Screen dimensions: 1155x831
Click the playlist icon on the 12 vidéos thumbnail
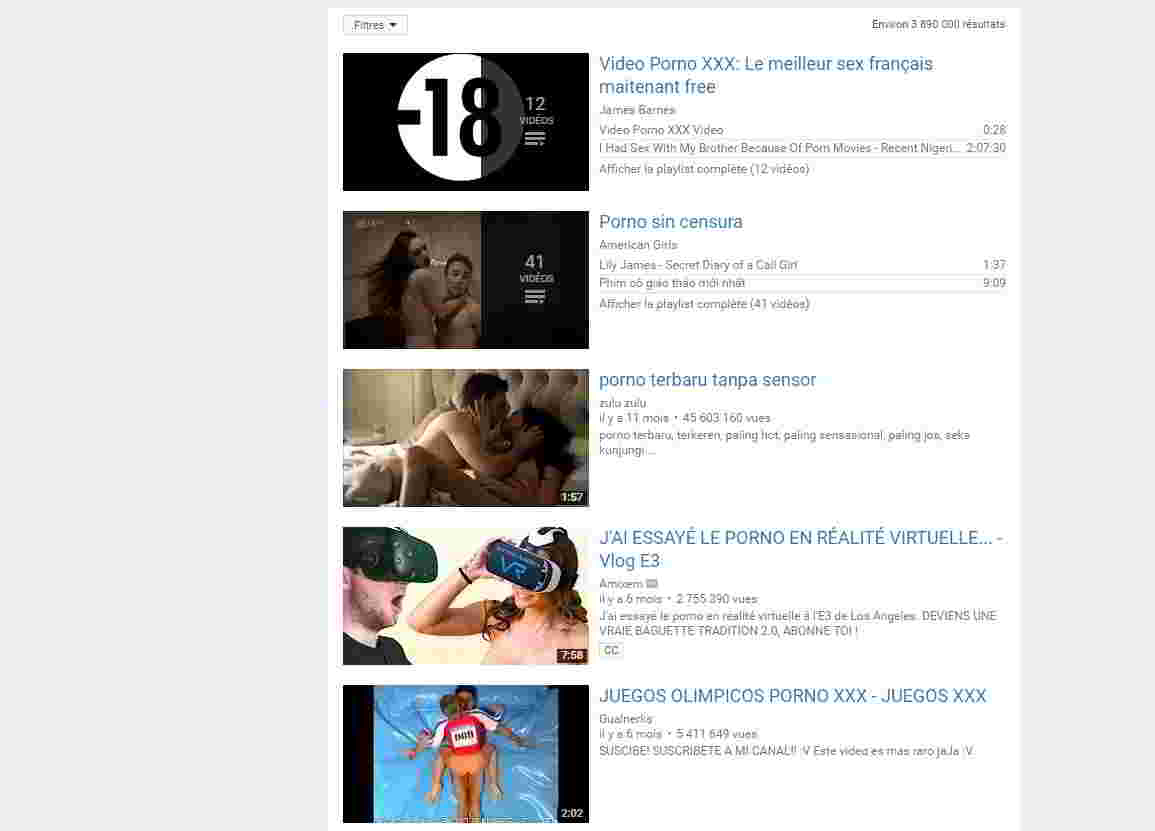(x=535, y=139)
